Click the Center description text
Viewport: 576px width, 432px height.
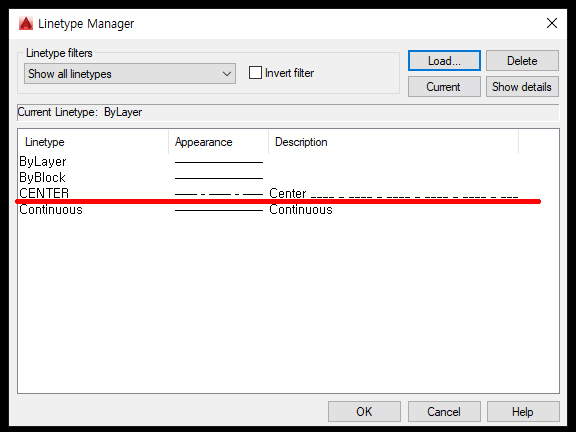[393, 193]
